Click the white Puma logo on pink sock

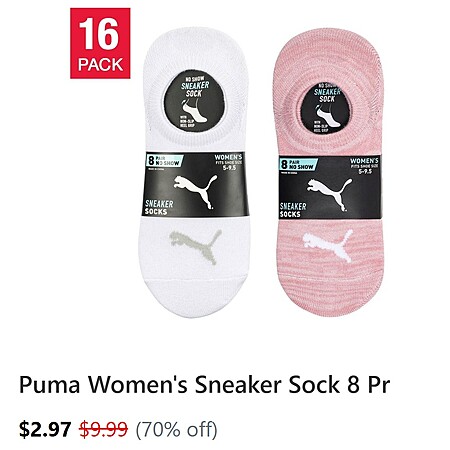pos(328,245)
